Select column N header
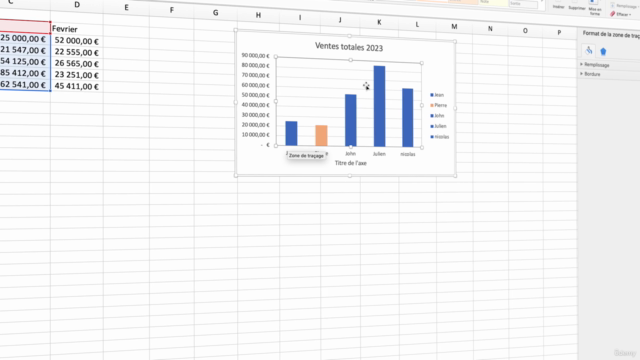Viewport: 640px width, 360px height. coord(490,29)
